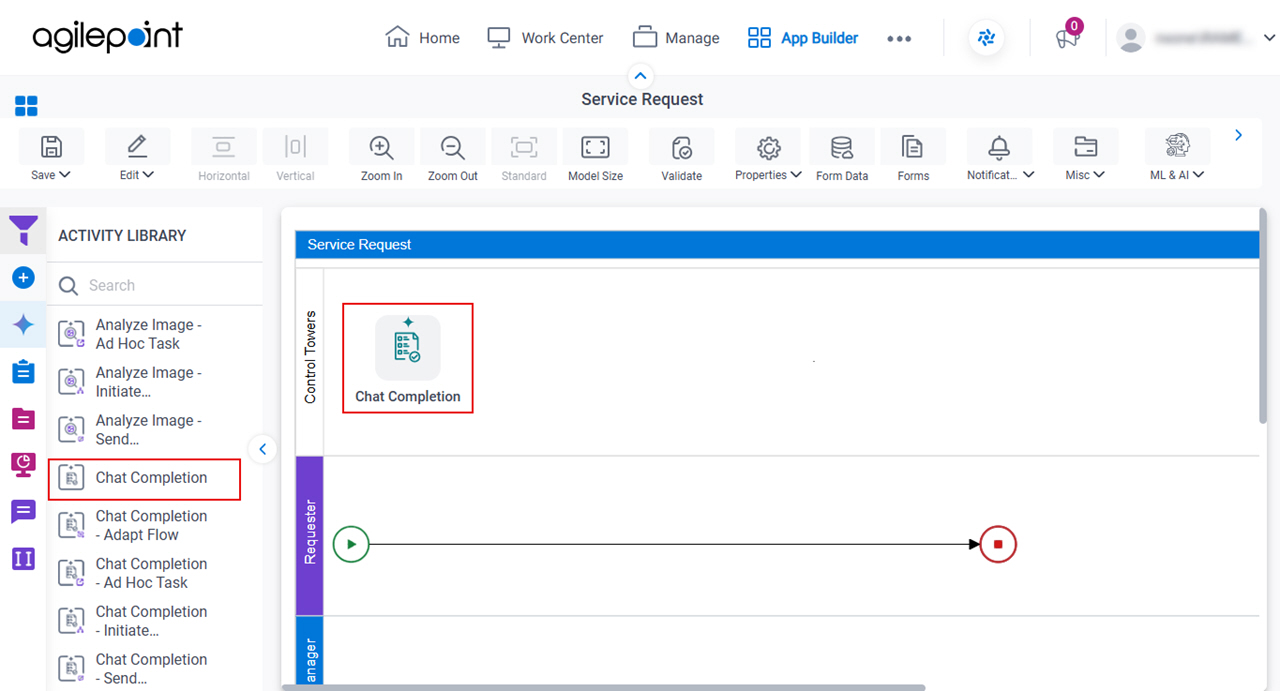1280x691 pixels.
Task: Open the Properties gear icon
Action: pos(768,148)
